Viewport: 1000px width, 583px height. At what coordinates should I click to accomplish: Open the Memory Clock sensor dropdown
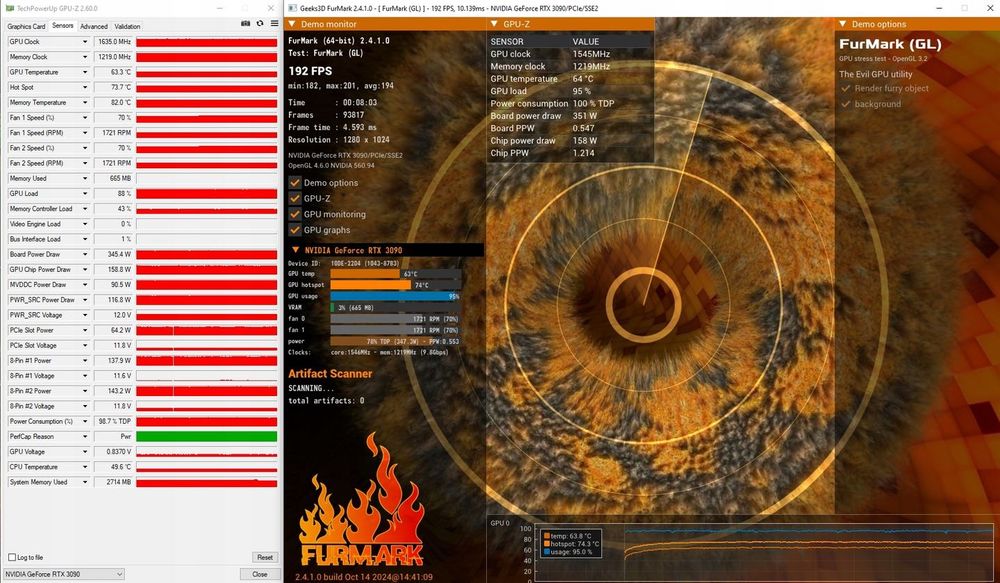click(x=85, y=57)
